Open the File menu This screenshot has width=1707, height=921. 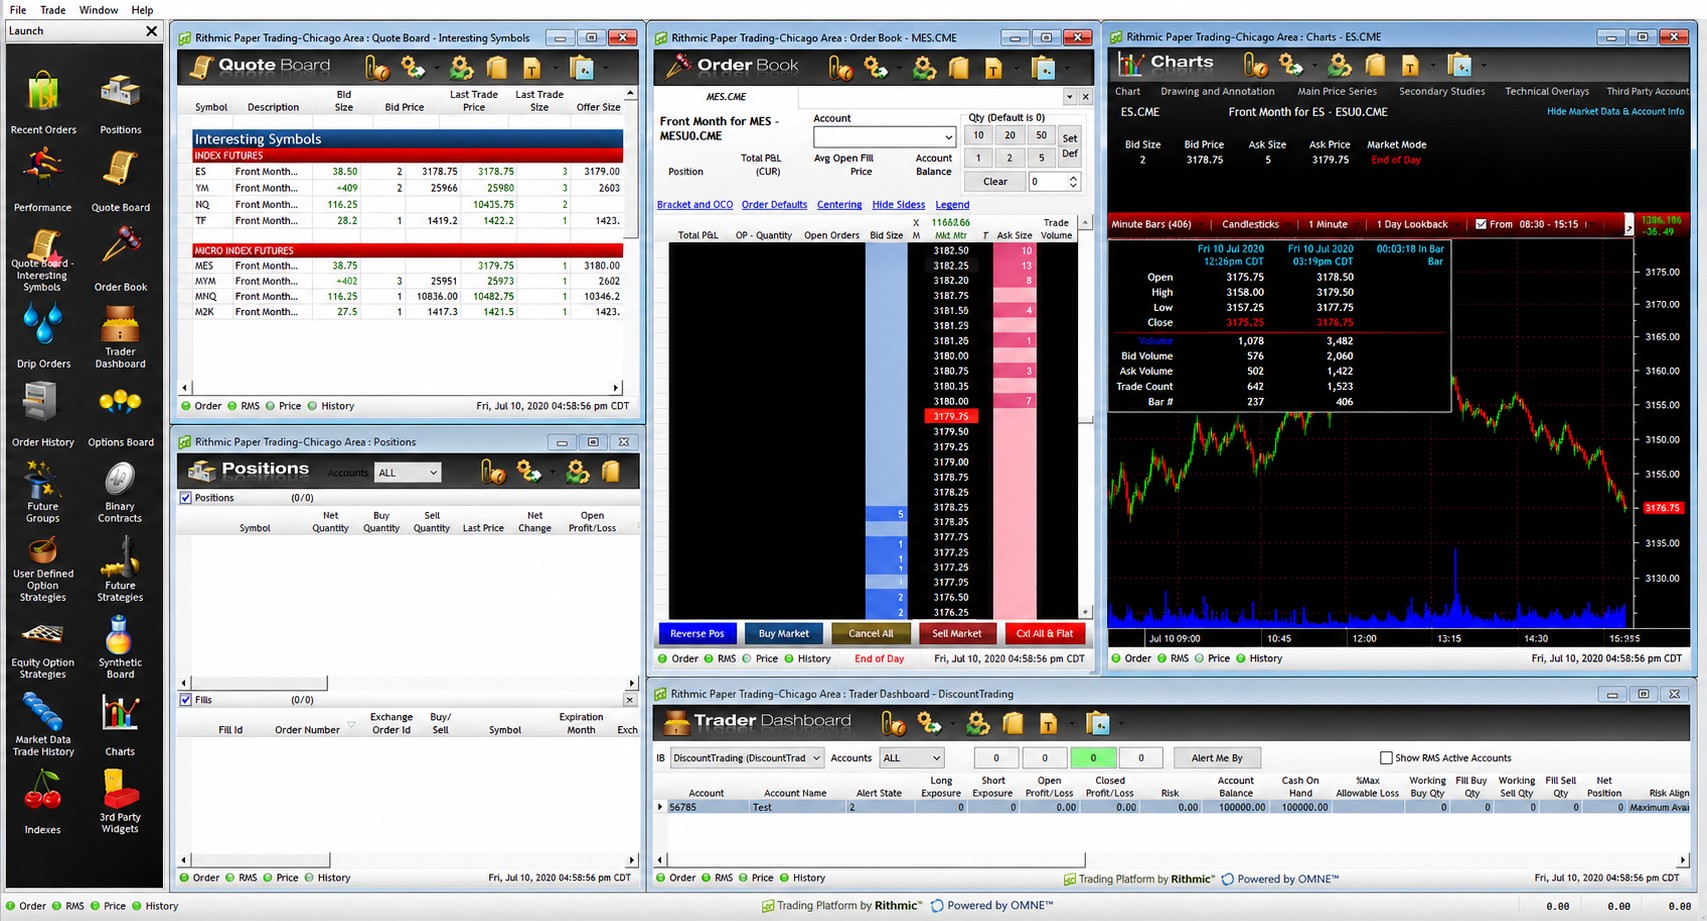click(18, 10)
